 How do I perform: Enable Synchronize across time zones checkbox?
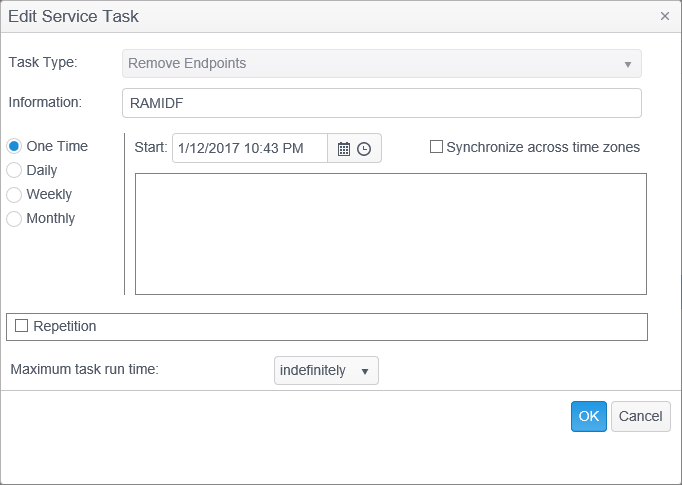pos(436,147)
